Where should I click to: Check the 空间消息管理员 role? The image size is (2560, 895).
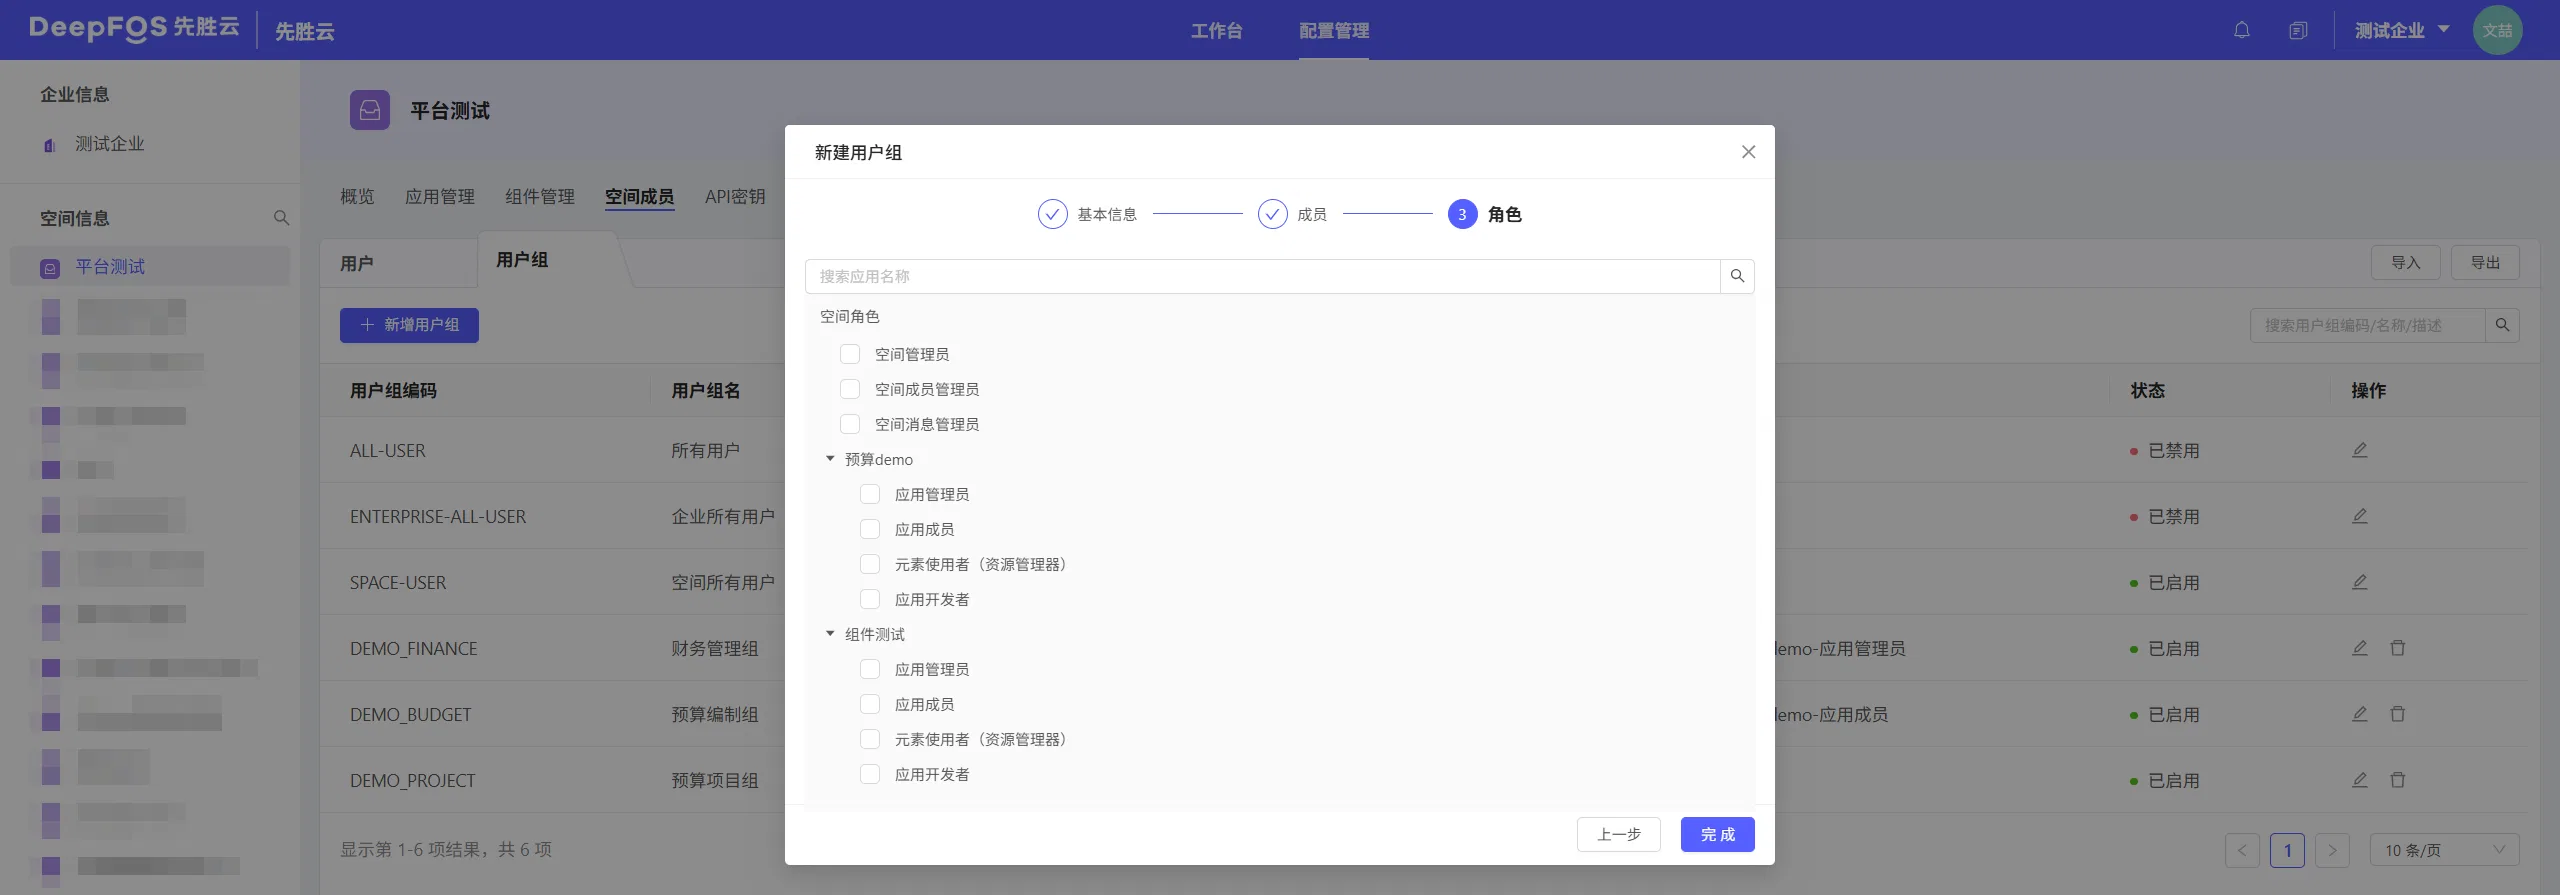(x=850, y=424)
